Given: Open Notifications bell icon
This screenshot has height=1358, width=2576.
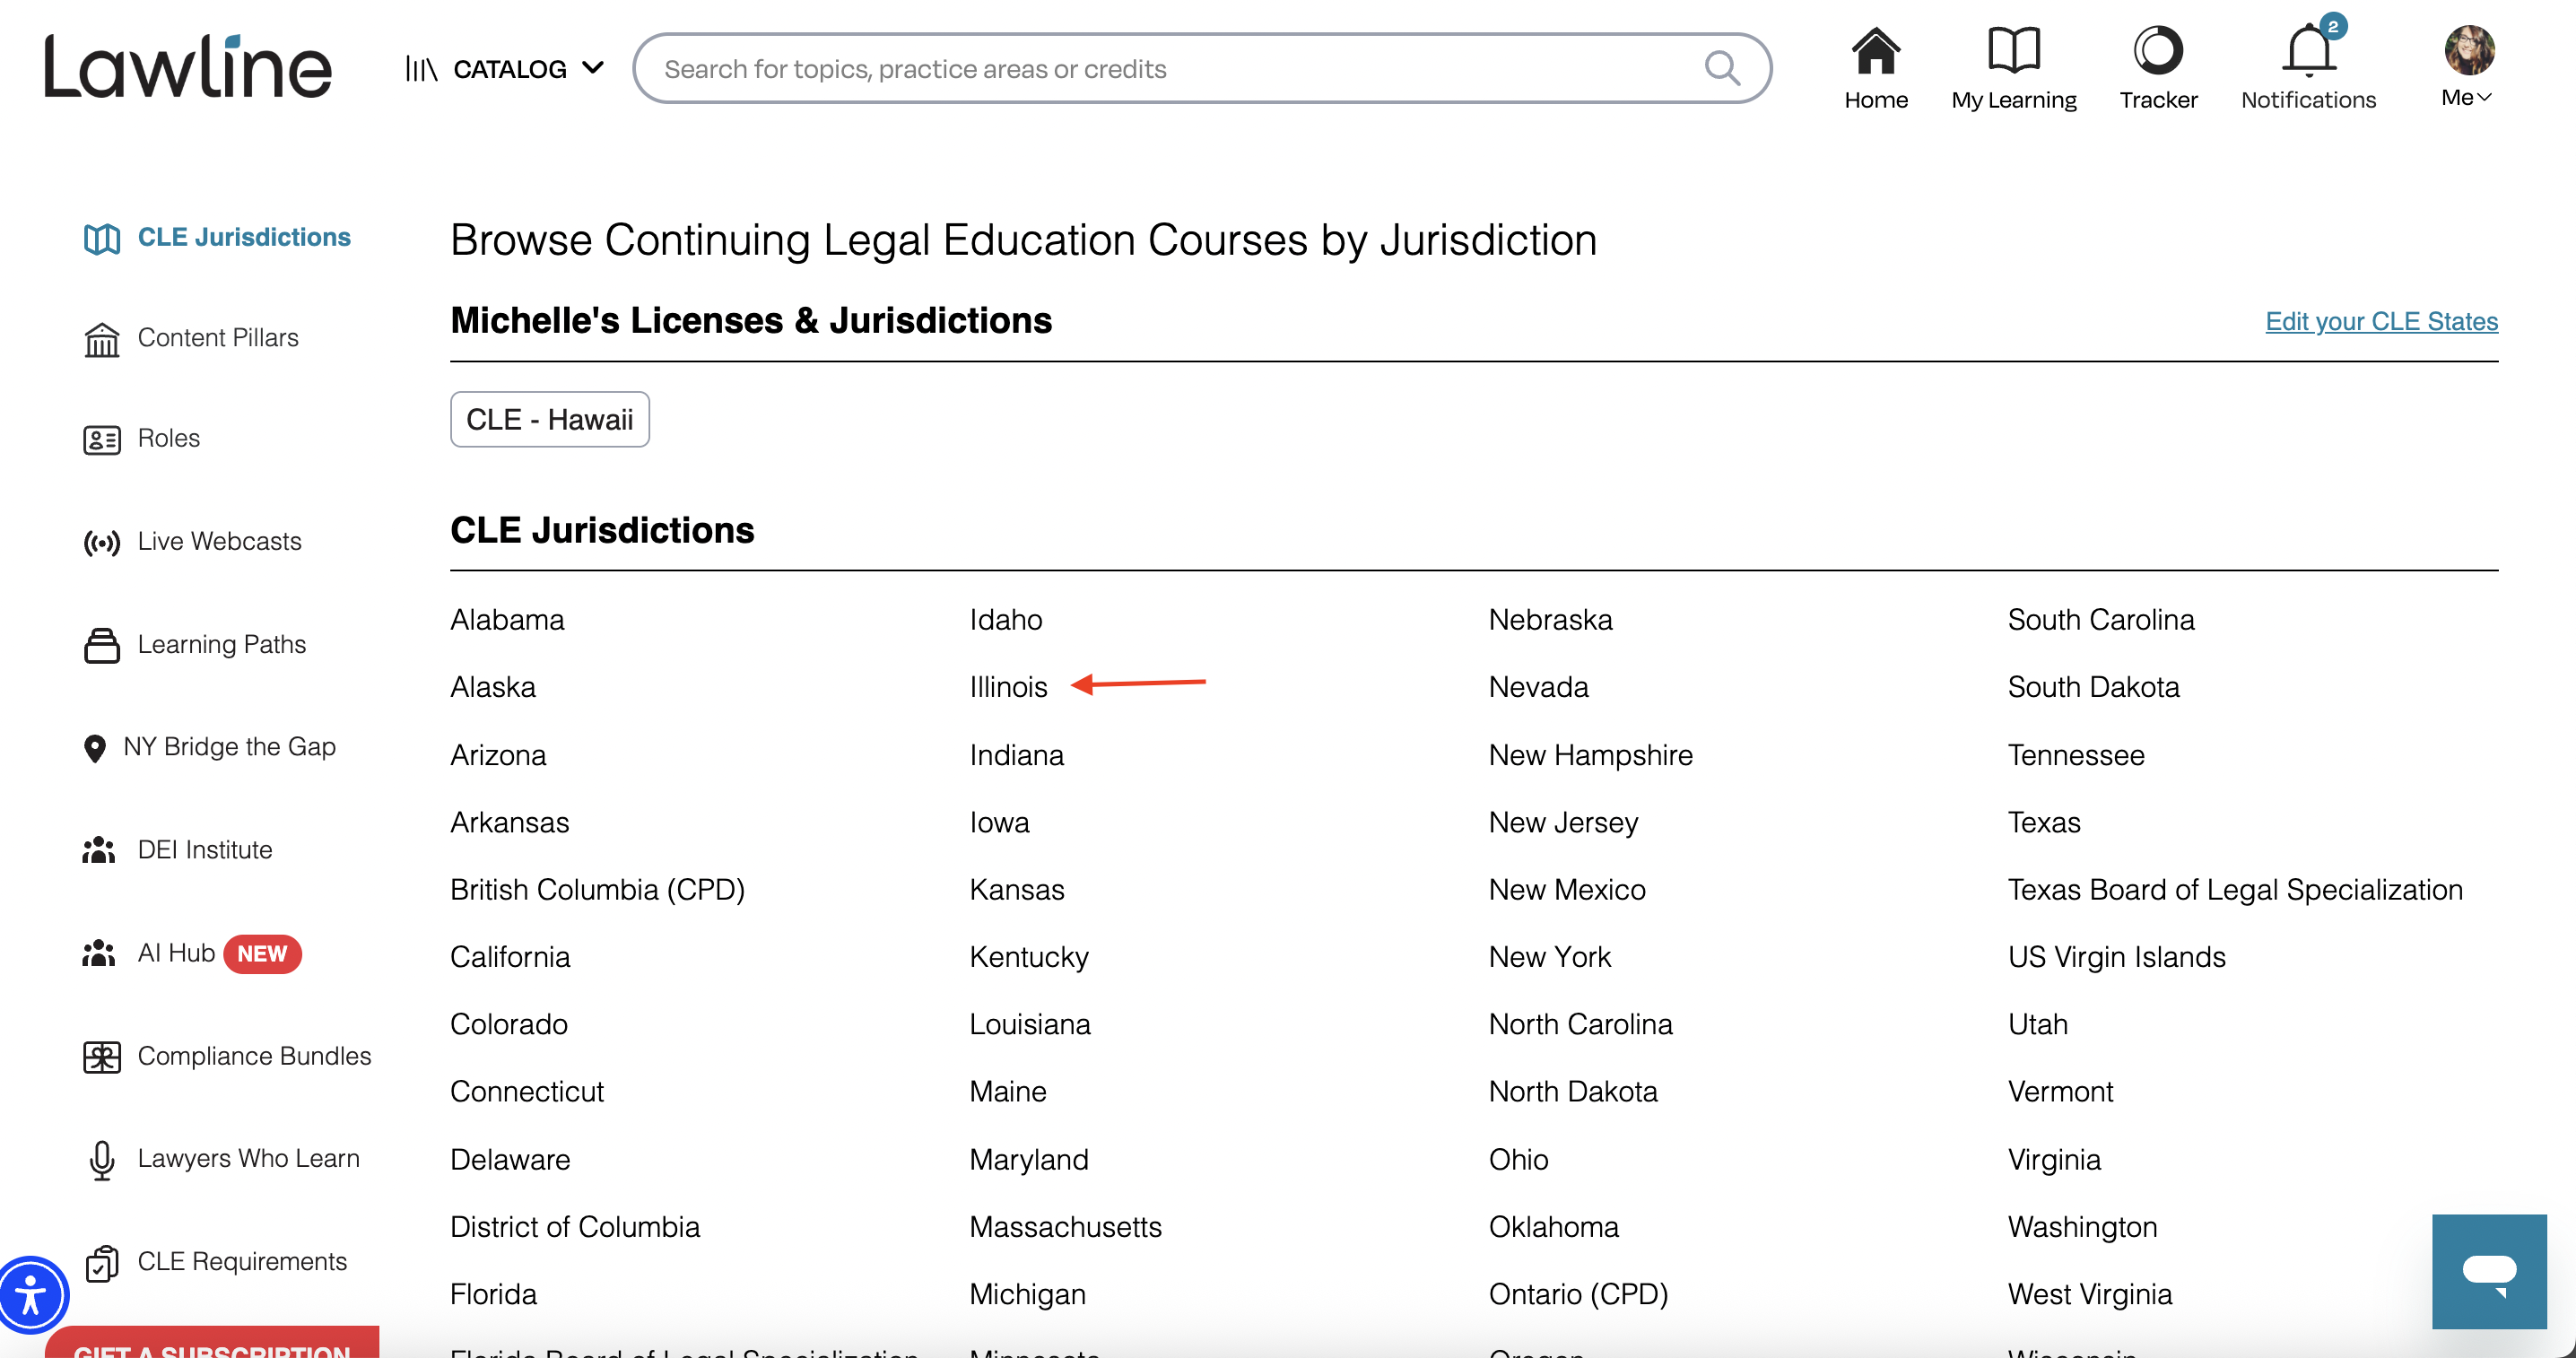Looking at the screenshot, I should [2308, 50].
